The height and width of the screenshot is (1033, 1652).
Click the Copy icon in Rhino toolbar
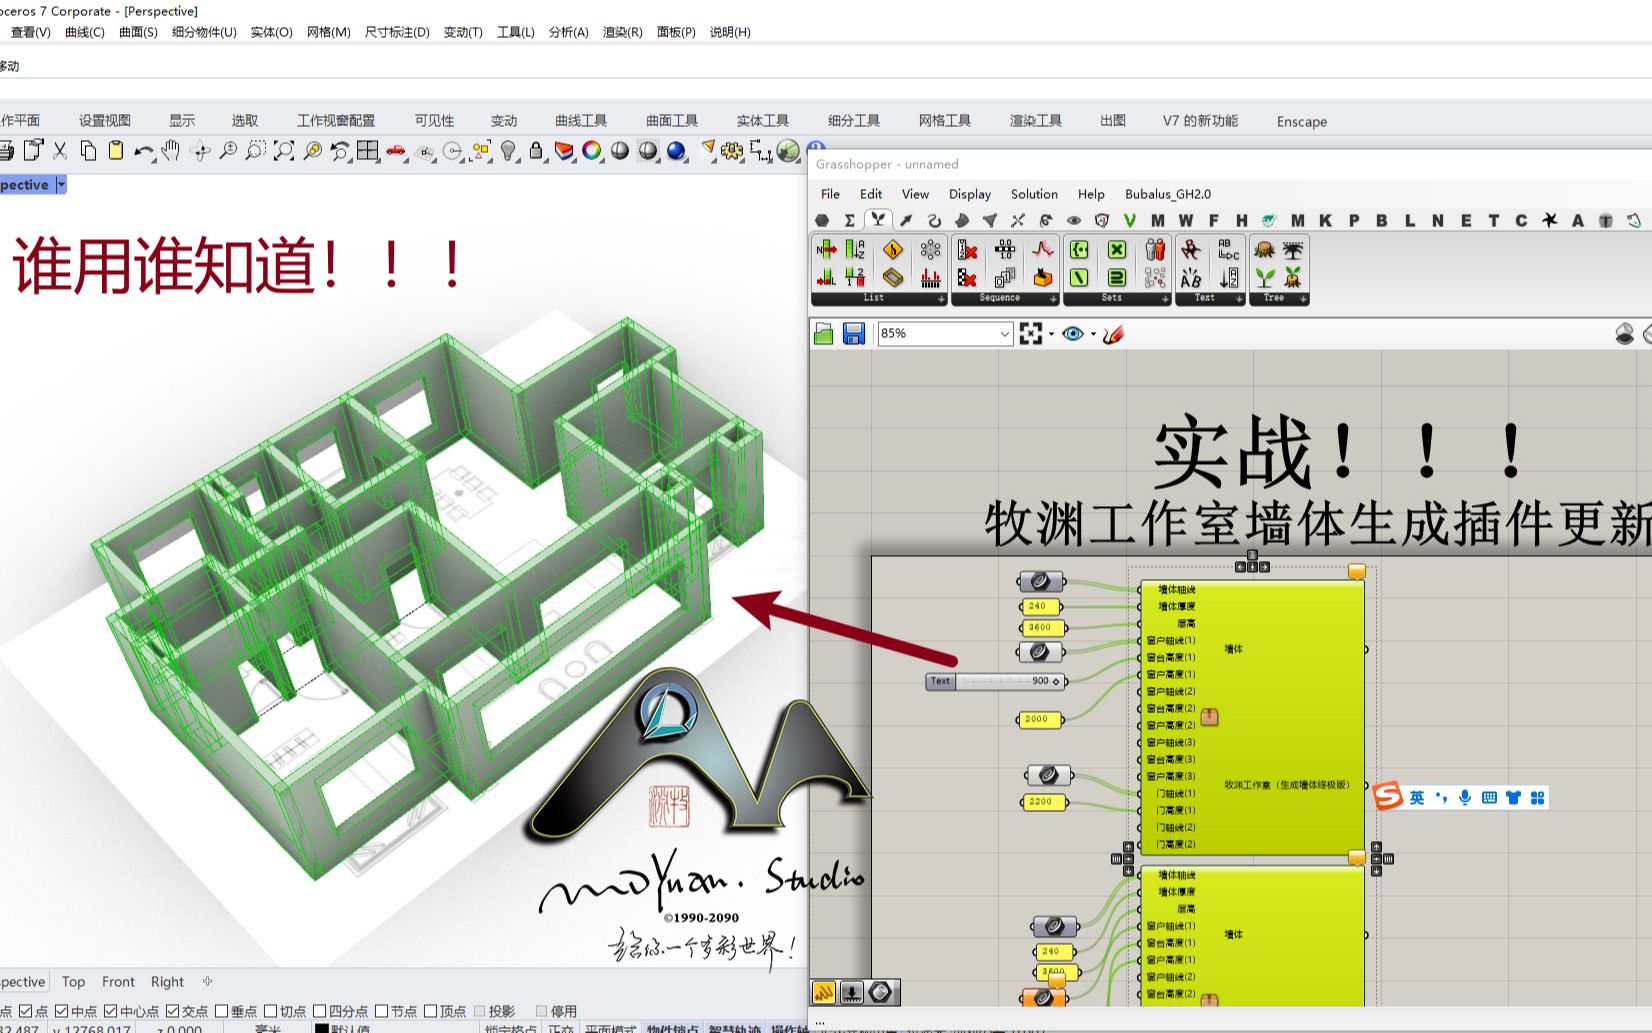88,151
